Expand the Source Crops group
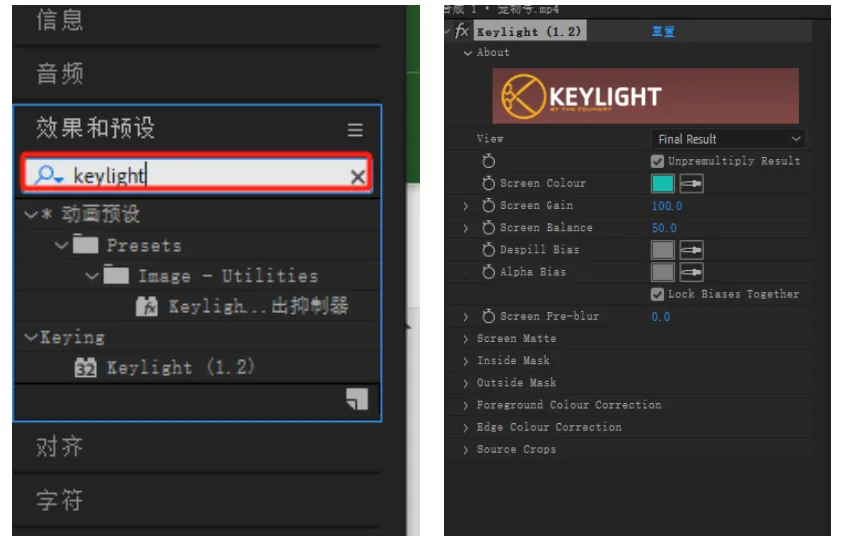Viewport: 842px width, 548px height. pos(466,450)
